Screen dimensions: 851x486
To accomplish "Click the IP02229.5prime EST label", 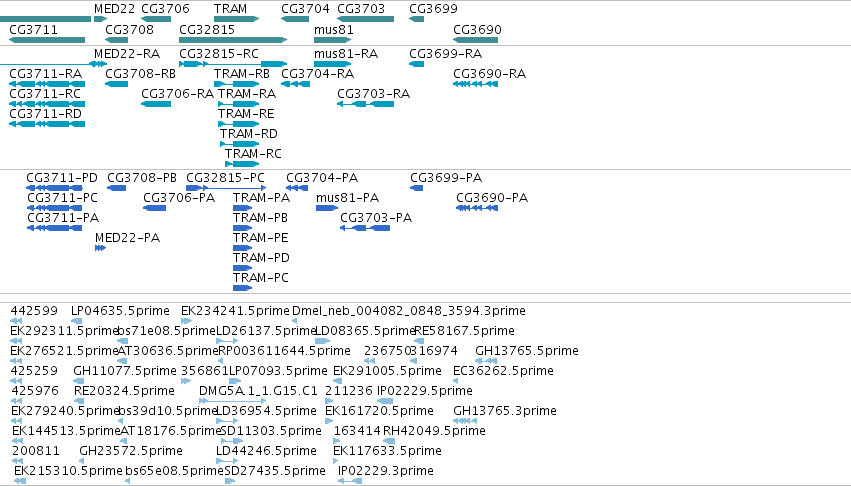I will 424,391.
